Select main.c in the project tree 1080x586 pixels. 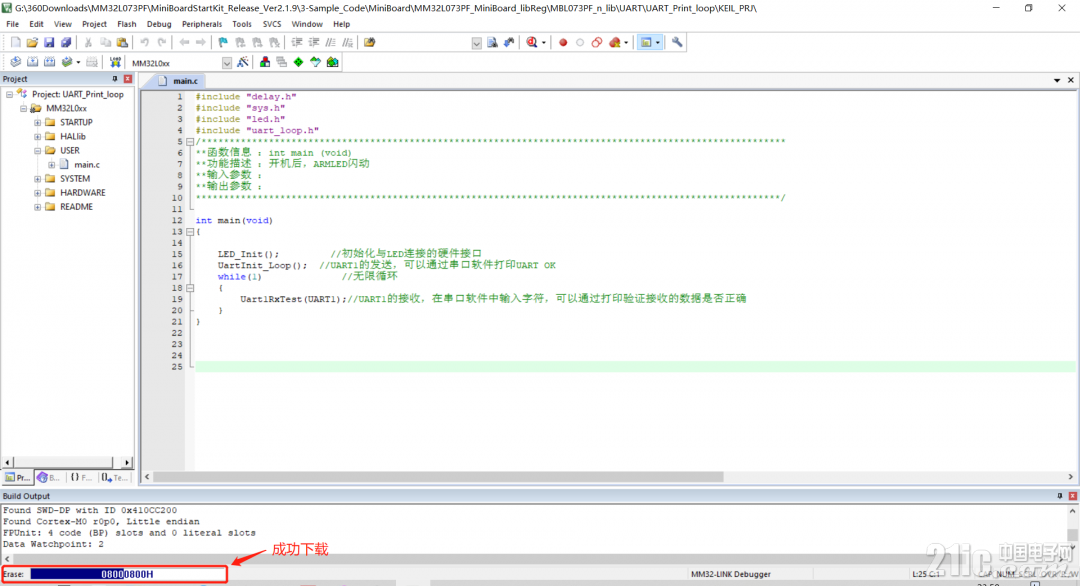pyautogui.click(x=87, y=165)
